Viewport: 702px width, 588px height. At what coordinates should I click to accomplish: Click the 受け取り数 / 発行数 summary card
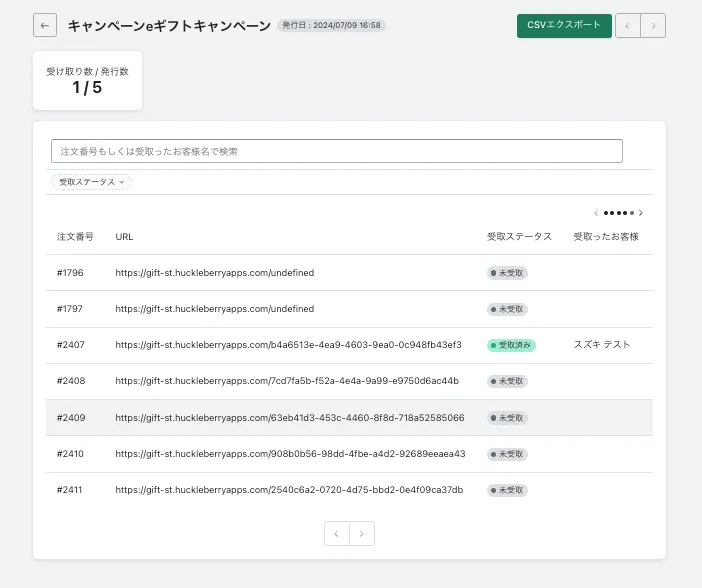[x=87, y=80]
